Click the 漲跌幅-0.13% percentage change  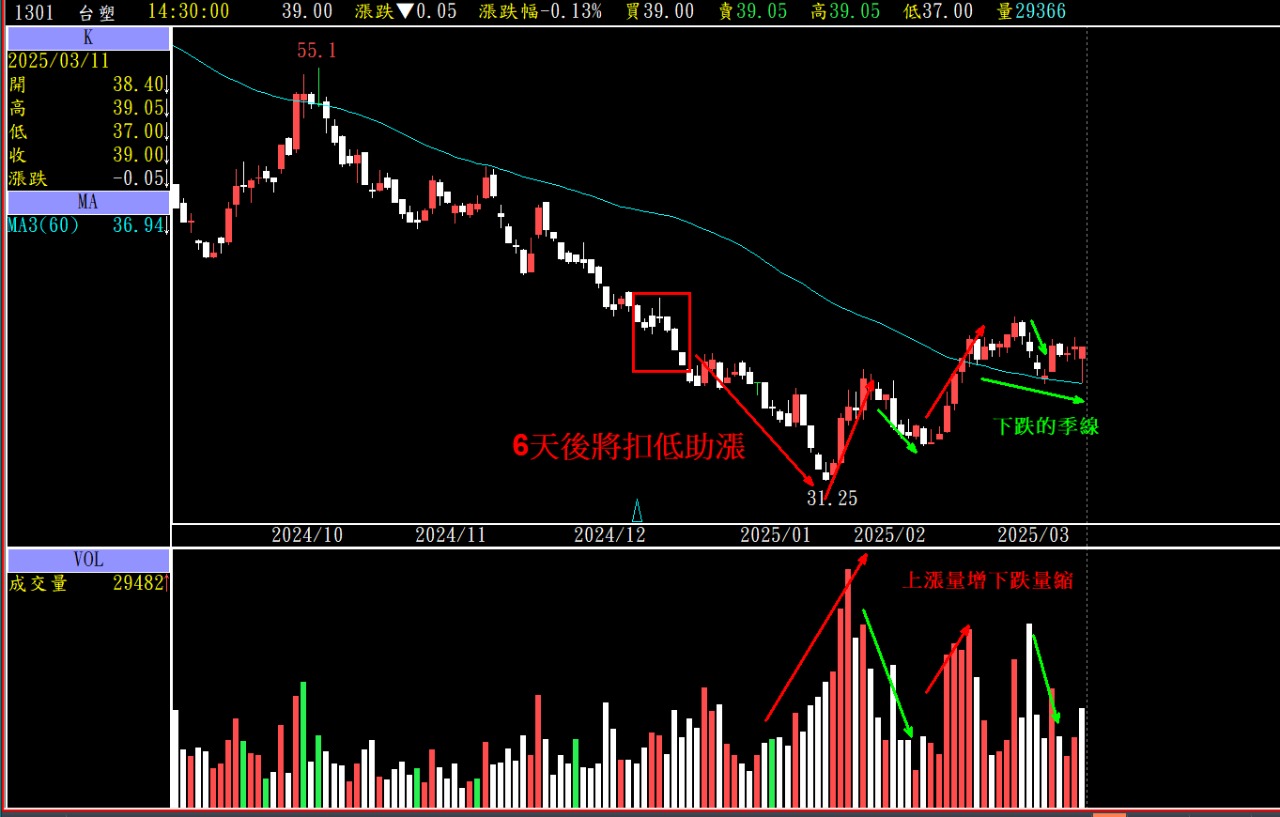coord(540,11)
